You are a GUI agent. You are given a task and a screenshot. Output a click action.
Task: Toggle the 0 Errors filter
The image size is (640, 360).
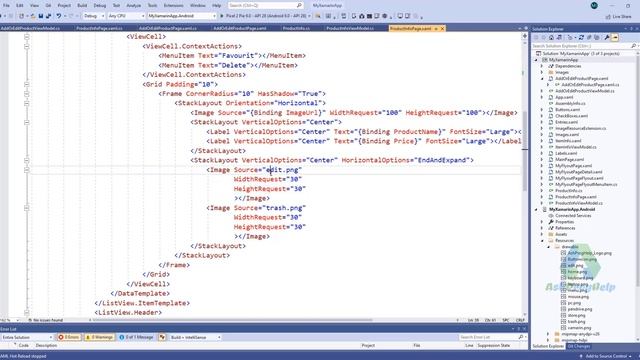point(69,337)
